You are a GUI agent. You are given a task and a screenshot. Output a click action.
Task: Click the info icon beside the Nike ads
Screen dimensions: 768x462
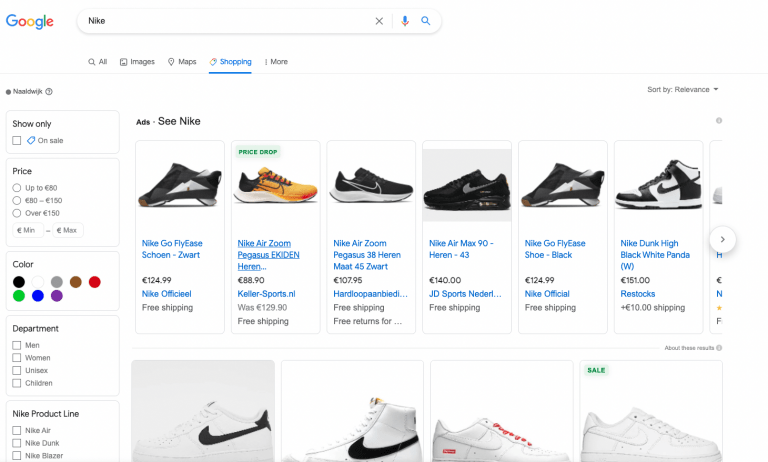(718, 121)
